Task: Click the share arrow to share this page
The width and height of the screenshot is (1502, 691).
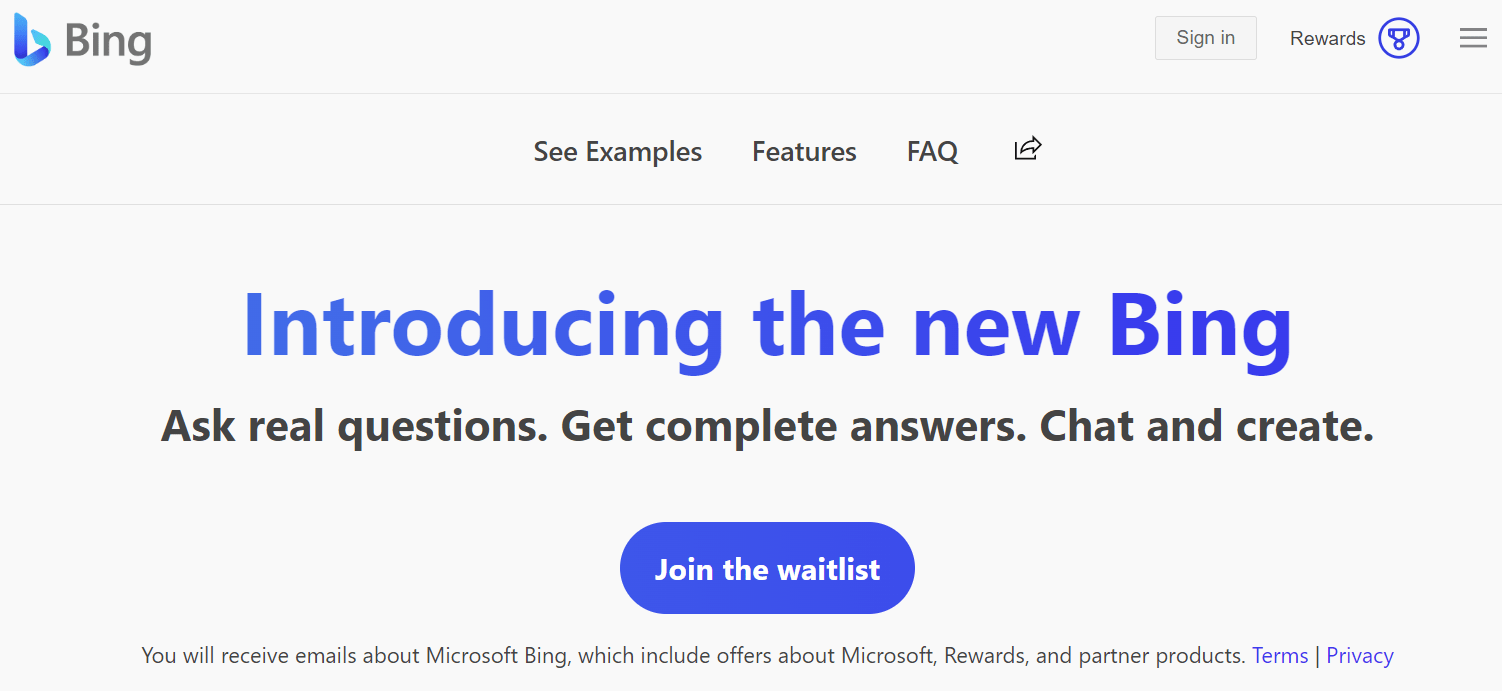Action: coord(1027,150)
